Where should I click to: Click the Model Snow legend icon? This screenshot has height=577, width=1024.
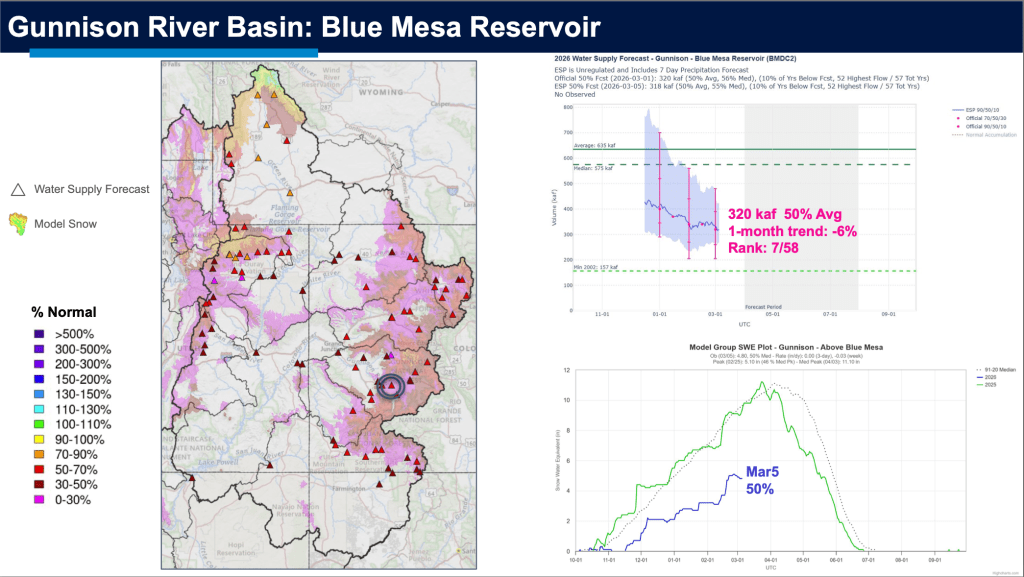coord(17,222)
